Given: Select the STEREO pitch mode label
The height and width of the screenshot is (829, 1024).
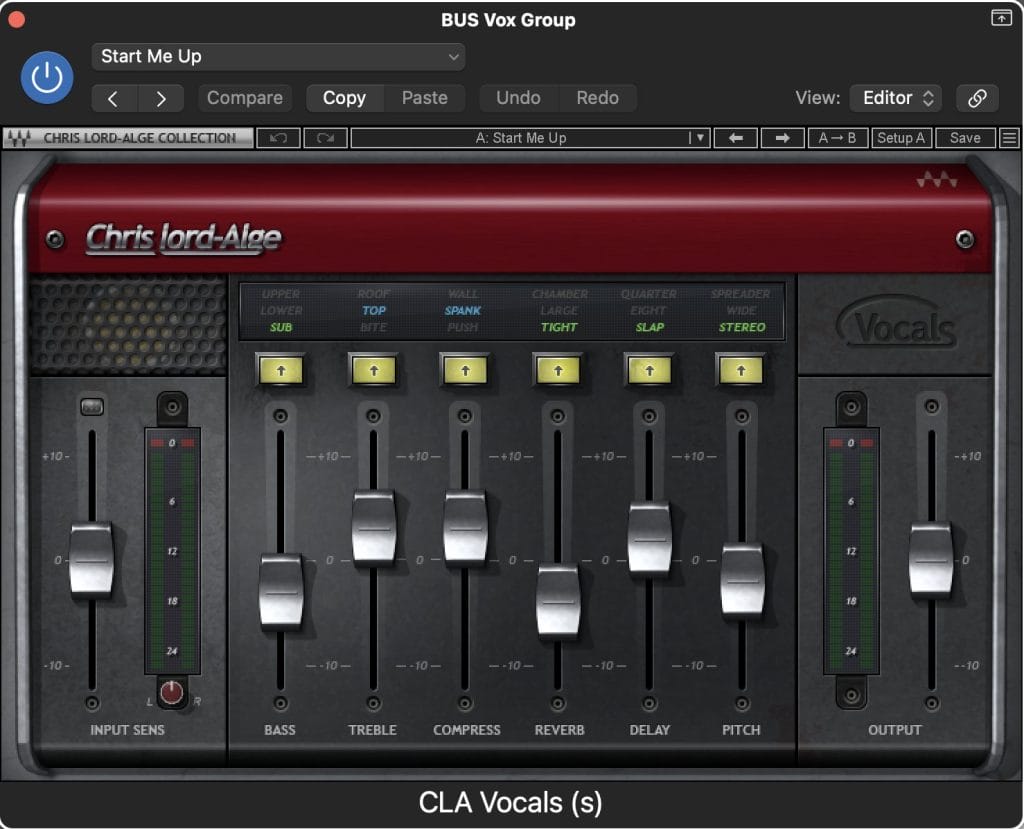Looking at the screenshot, I should click(742, 327).
